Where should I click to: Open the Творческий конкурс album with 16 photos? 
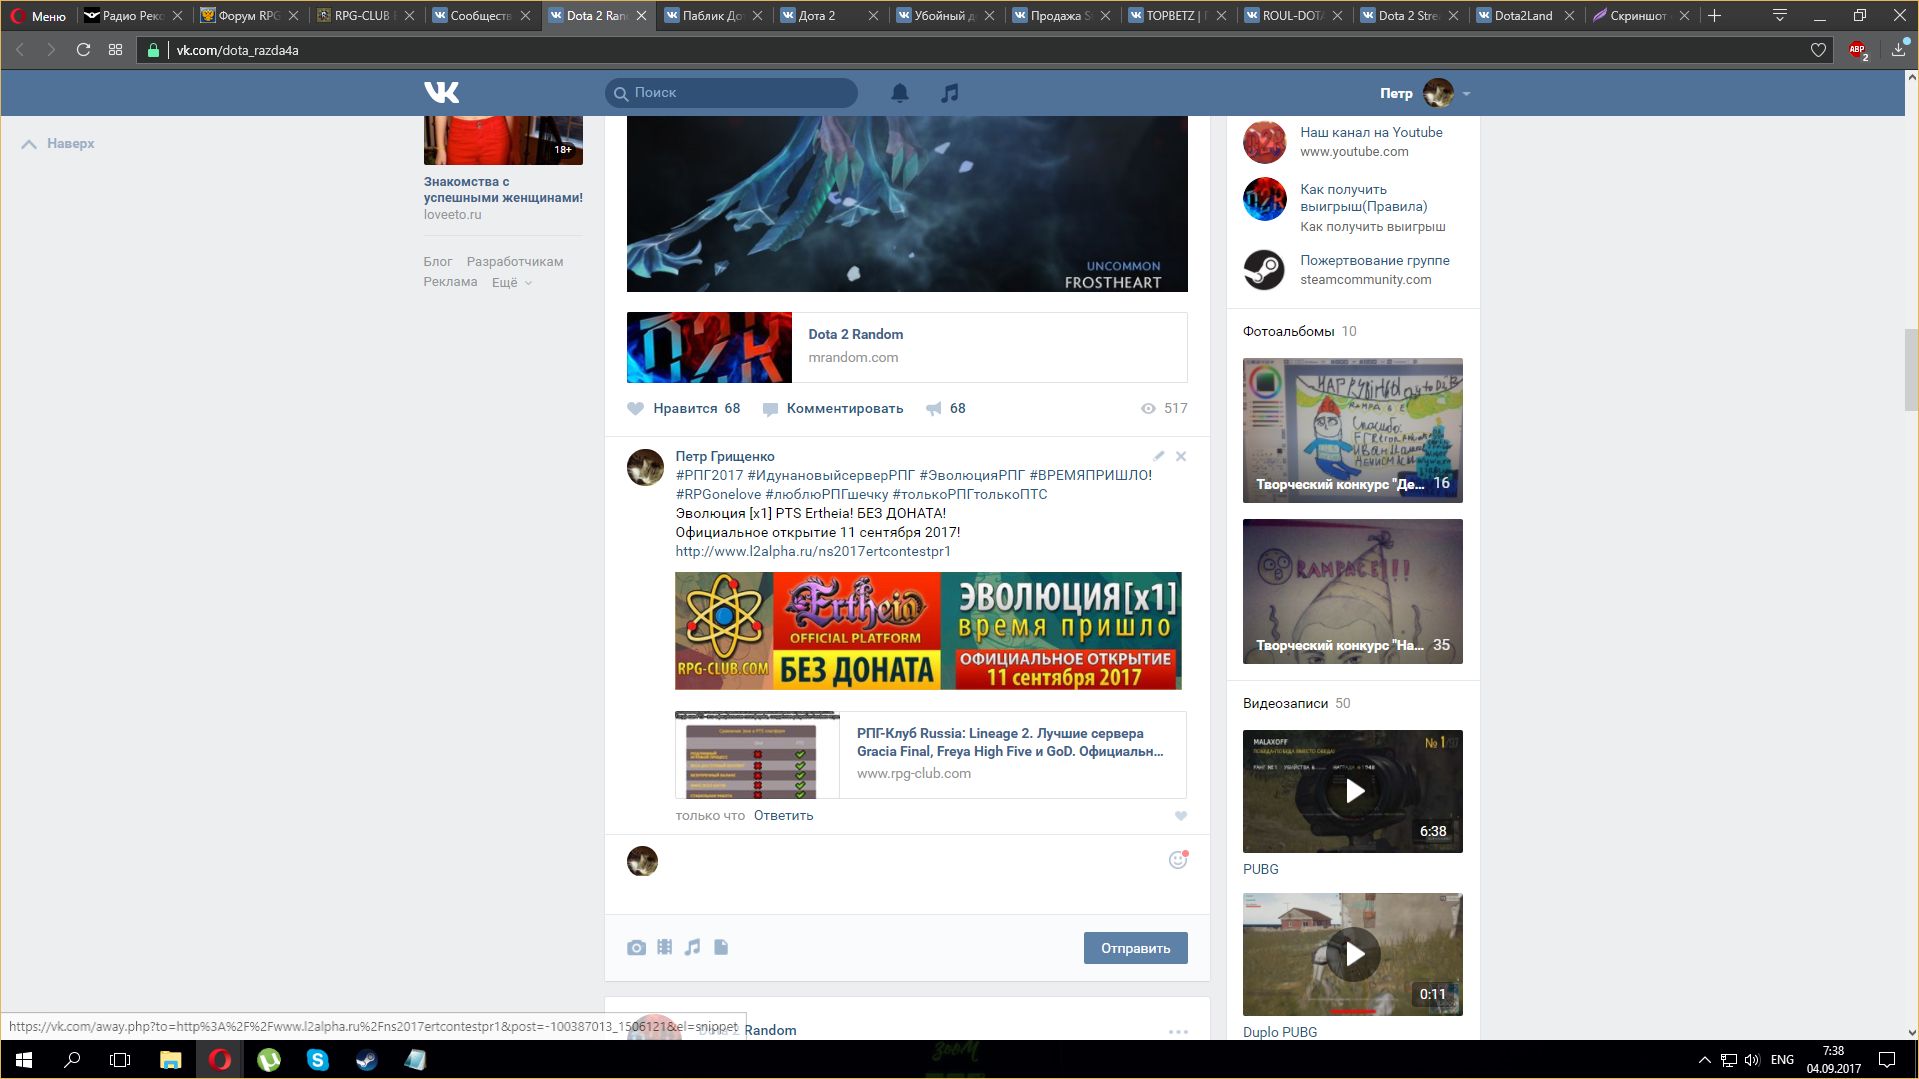(x=1352, y=430)
